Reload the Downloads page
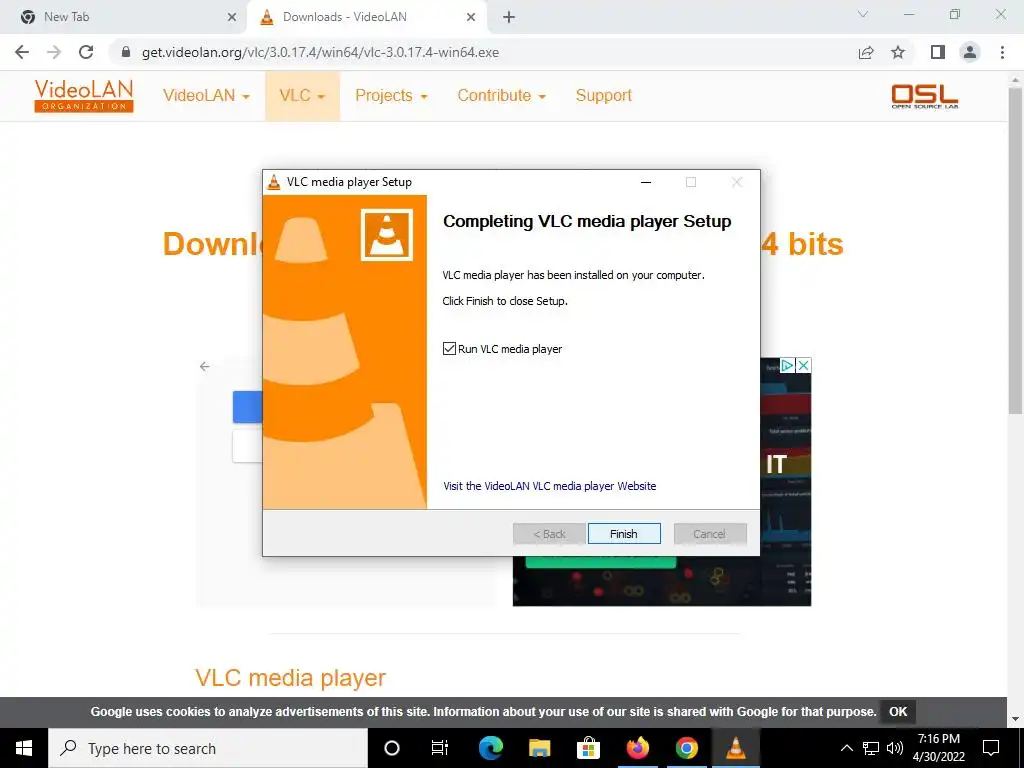The width and height of the screenshot is (1024, 768). [x=86, y=52]
